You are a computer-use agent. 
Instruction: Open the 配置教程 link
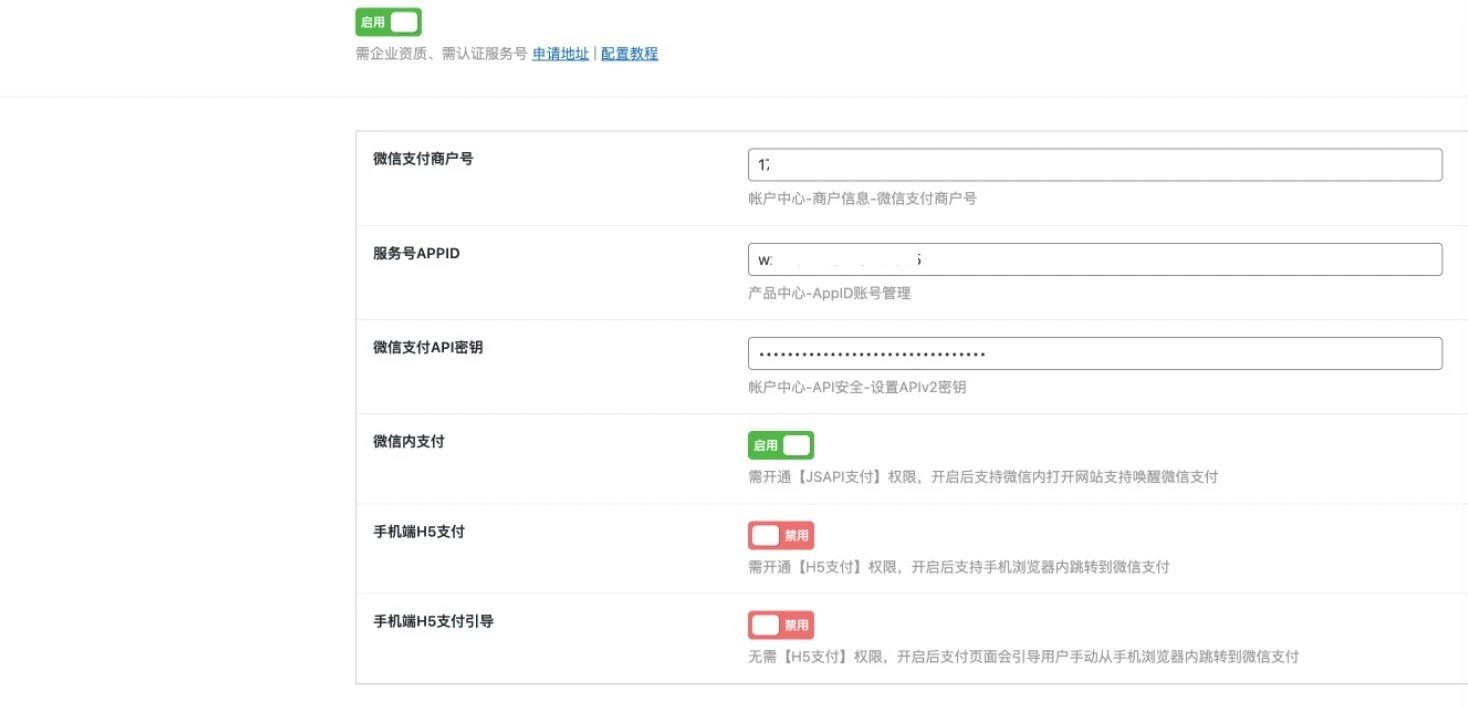629,54
